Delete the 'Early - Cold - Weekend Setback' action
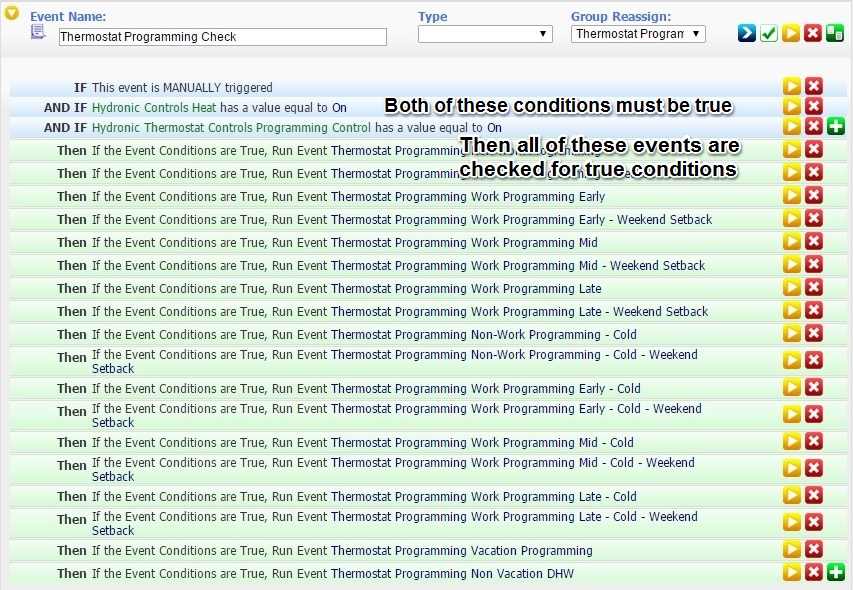The width and height of the screenshot is (853, 590). point(814,414)
